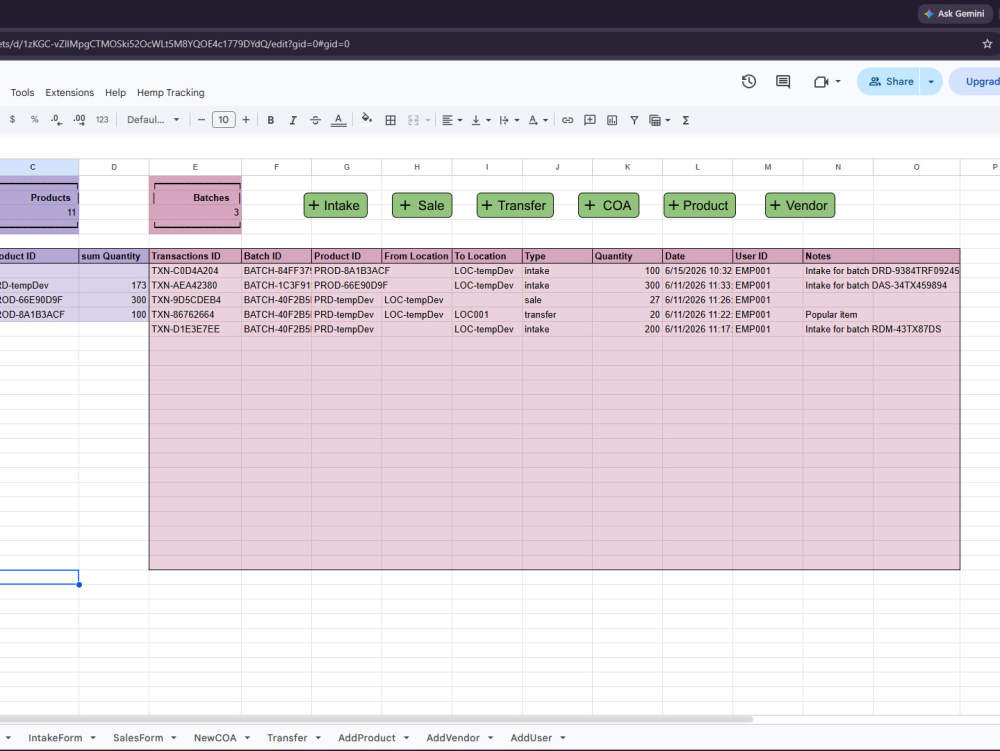
Task: Select the Batches count cell
Action: coord(197,212)
